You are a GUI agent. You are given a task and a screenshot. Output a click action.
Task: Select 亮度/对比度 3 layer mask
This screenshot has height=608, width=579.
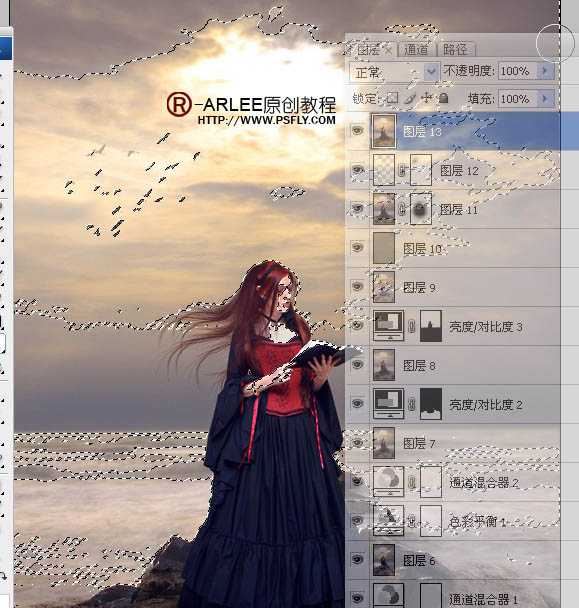(x=431, y=326)
